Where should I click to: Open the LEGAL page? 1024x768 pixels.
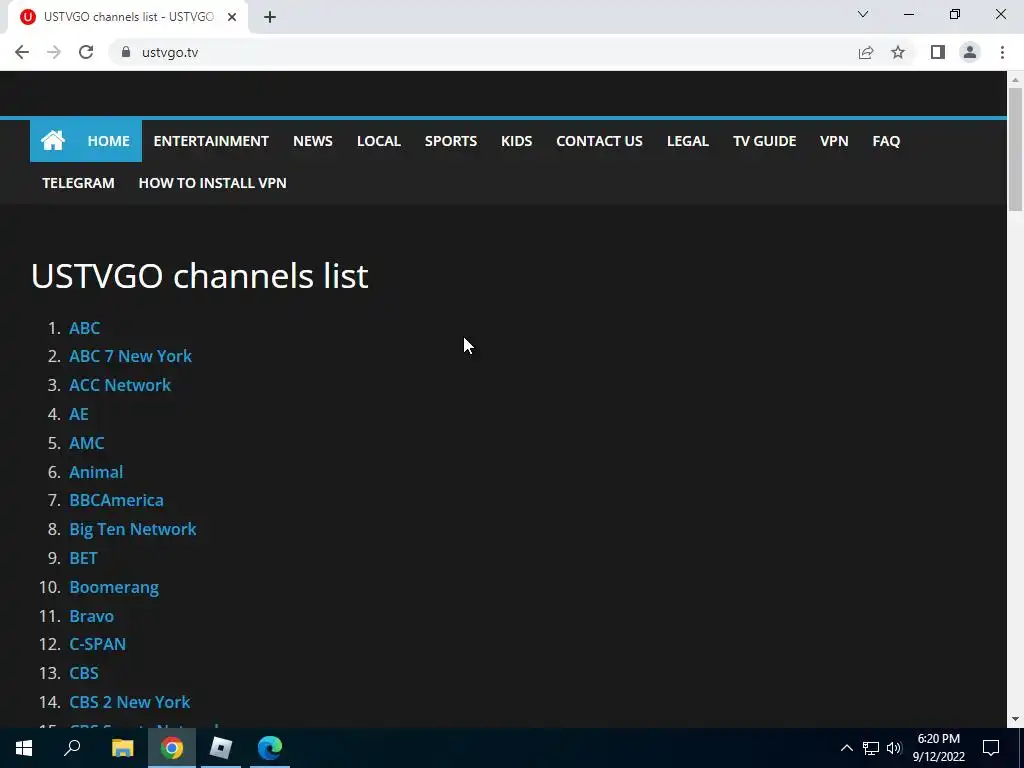tap(688, 141)
